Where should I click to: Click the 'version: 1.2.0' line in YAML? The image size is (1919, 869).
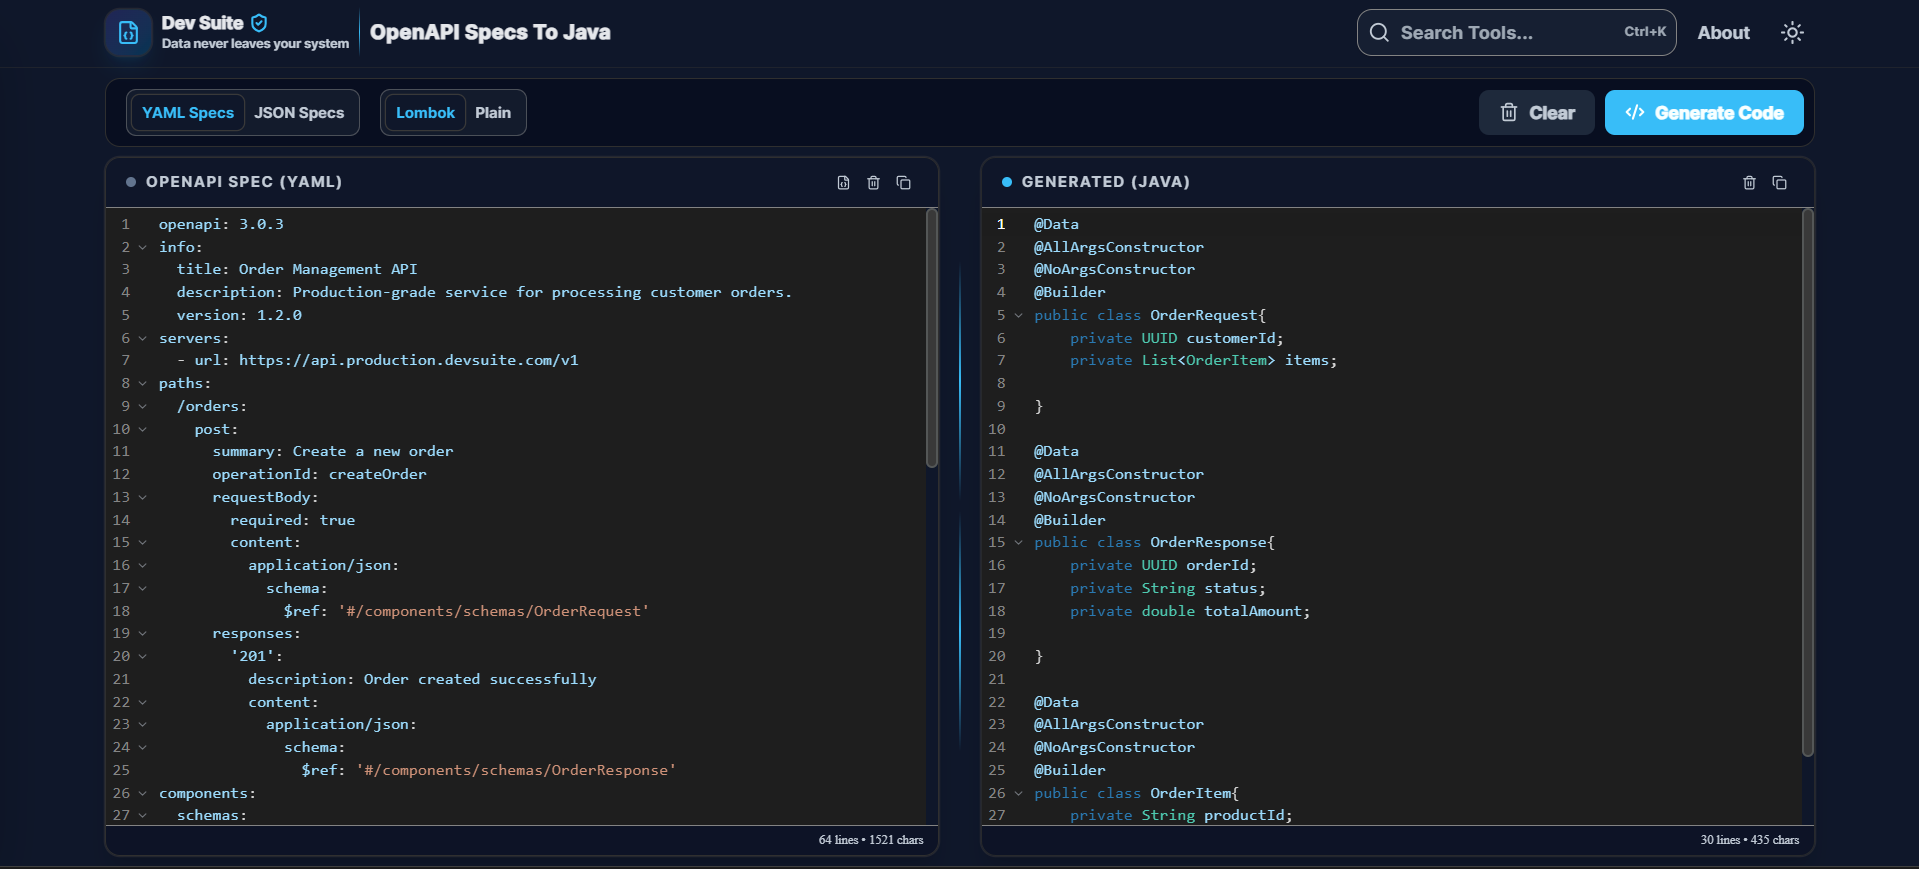coord(239,316)
